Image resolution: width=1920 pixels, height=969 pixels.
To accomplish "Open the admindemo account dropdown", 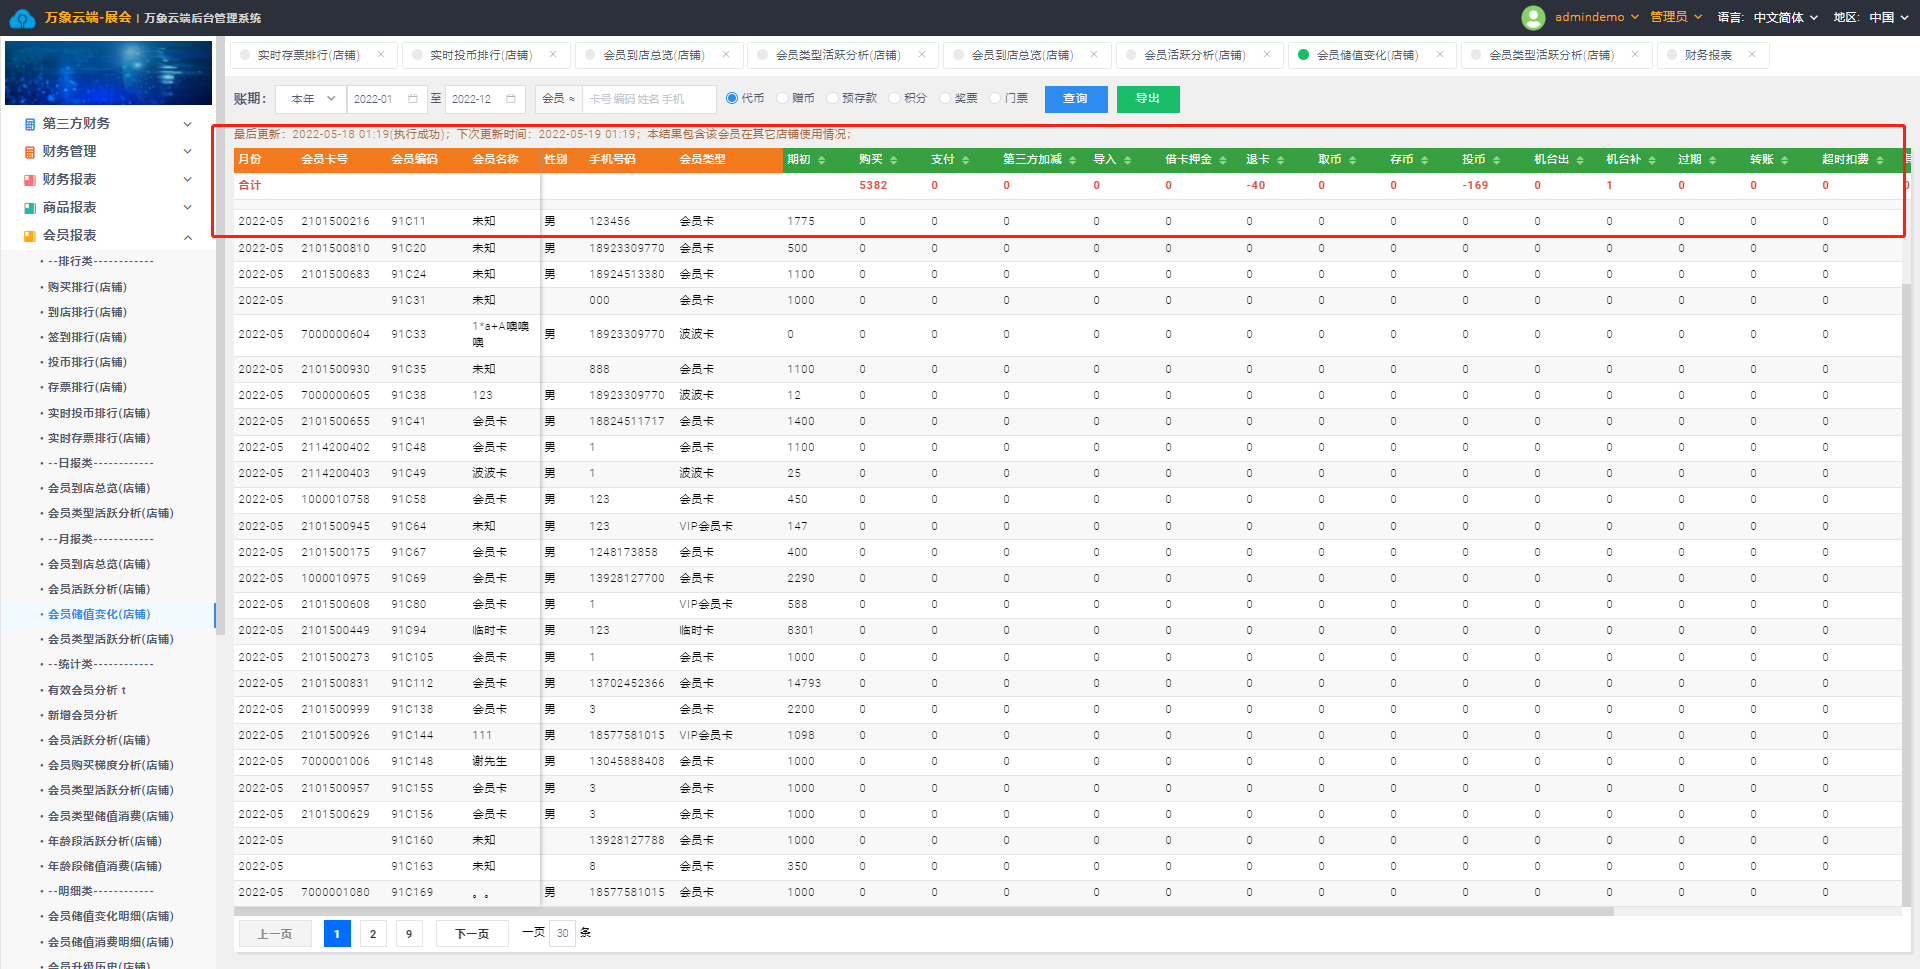I will click(1597, 17).
